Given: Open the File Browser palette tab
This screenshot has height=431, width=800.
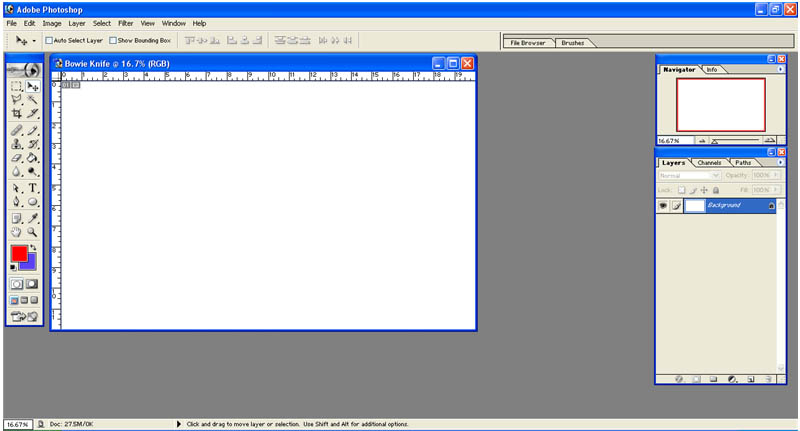Looking at the screenshot, I should (x=528, y=43).
